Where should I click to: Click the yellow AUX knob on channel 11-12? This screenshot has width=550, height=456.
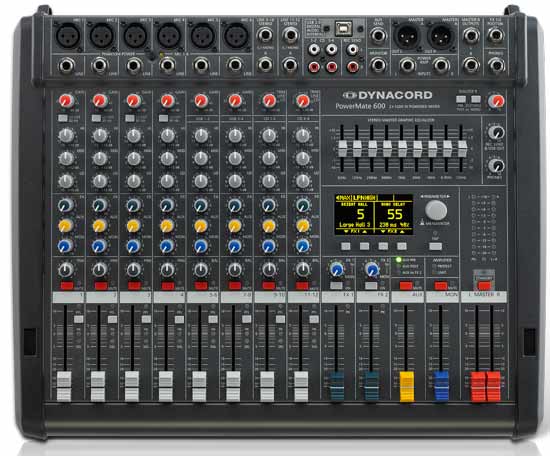[302, 226]
